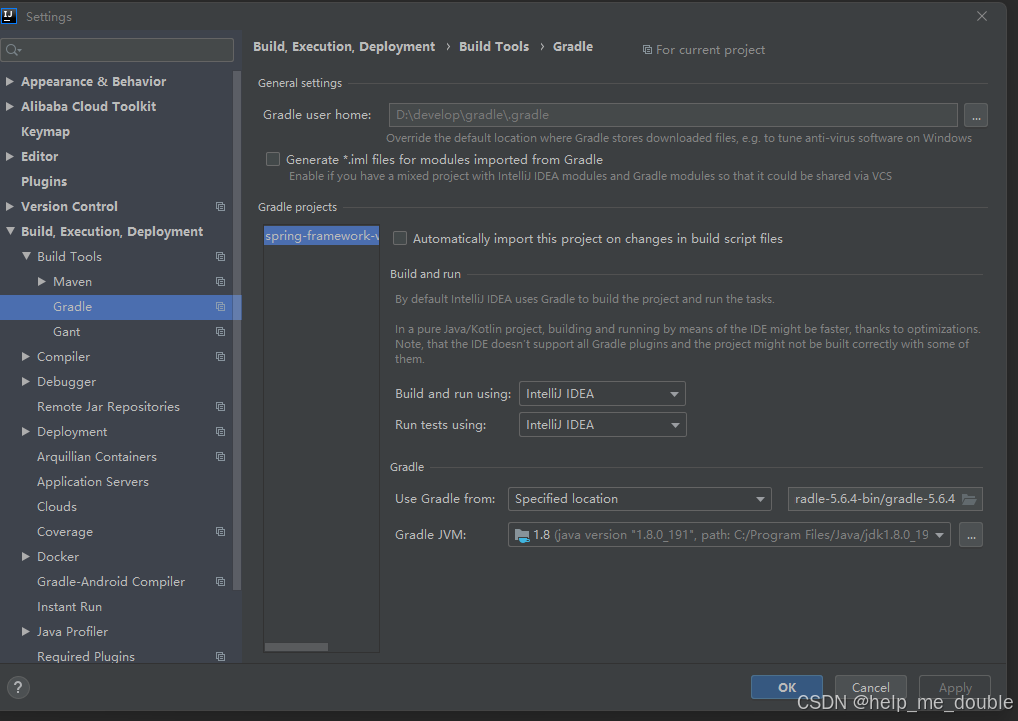This screenshot has width=1018, height=721.
Task: Open Clouds settings page
Action: point(57,507)
